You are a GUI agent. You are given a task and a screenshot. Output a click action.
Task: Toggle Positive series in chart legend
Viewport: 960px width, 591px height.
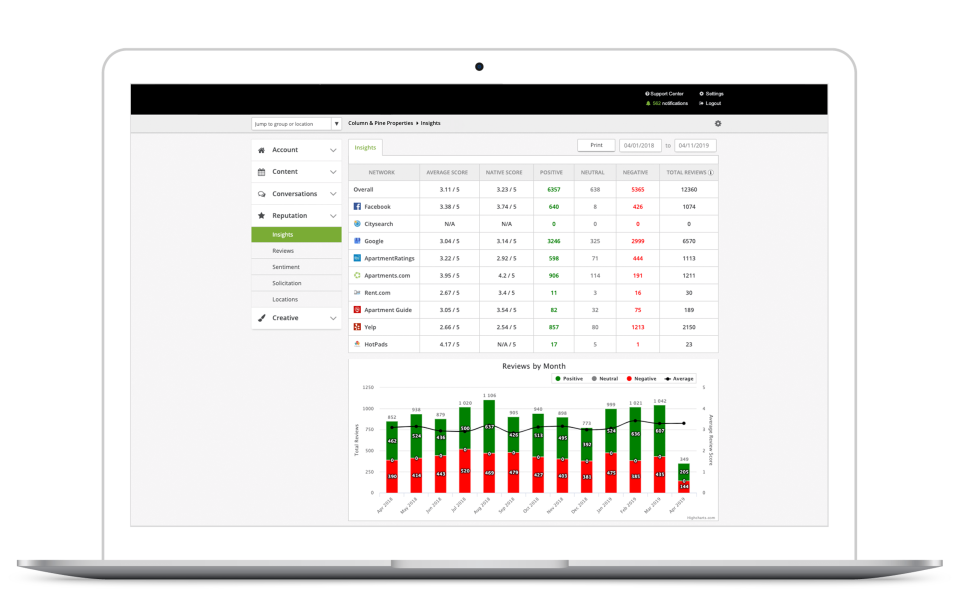tap(569, 379)
